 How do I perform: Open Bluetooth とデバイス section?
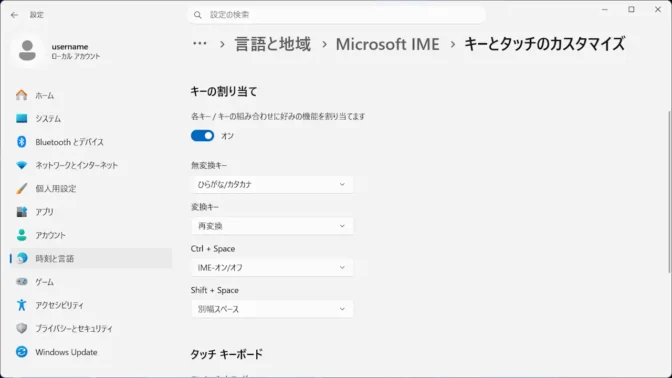coord(91,142)
